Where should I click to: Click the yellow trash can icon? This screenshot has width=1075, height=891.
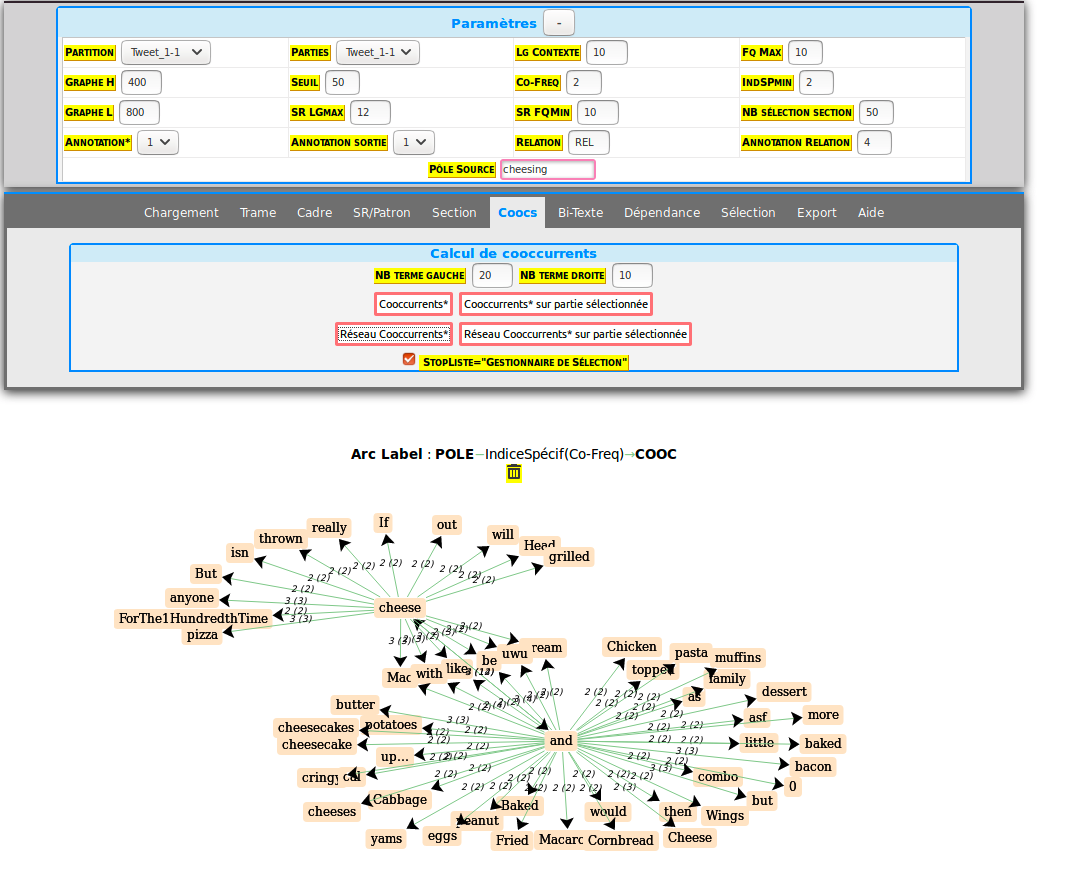click(x=514, y=473)
